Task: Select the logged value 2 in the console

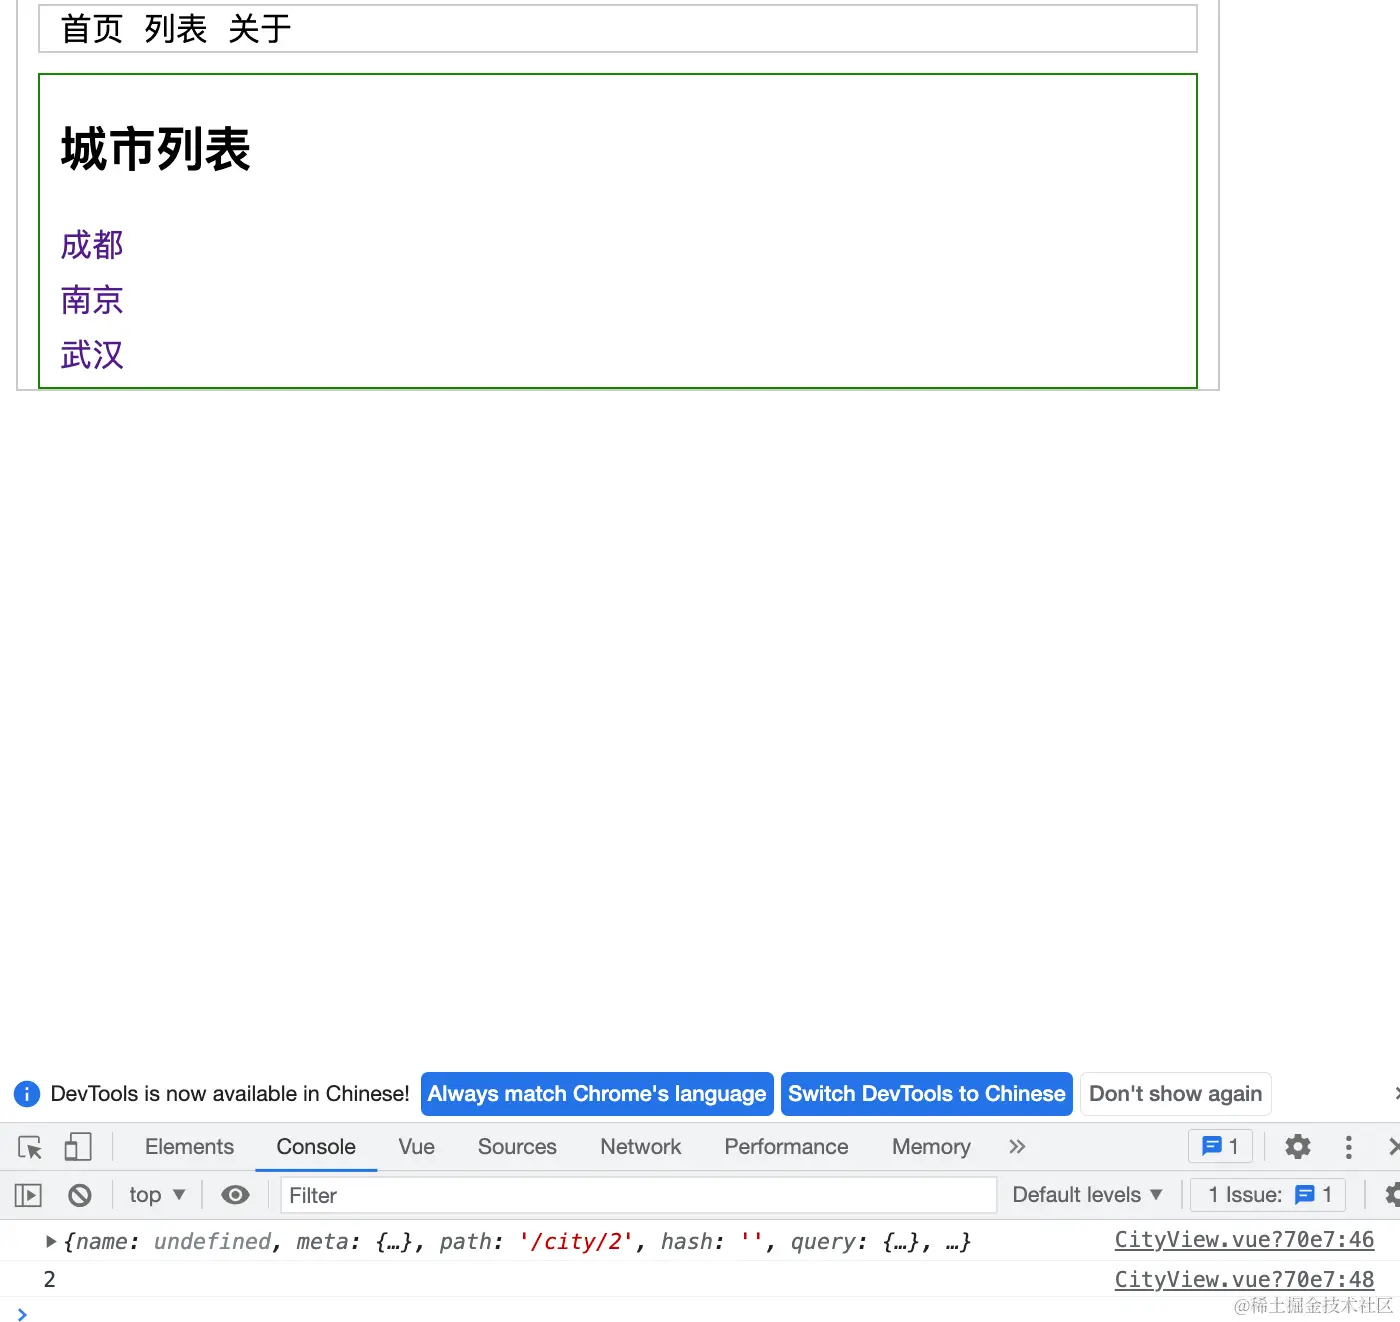Action: pyautogui.click(x=49, y=1280)
